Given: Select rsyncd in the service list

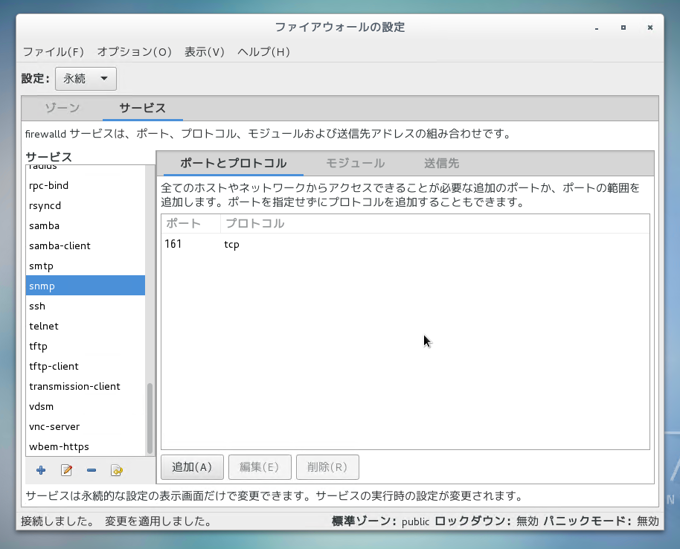Looking at the screenshot, I should coord(85,206).
